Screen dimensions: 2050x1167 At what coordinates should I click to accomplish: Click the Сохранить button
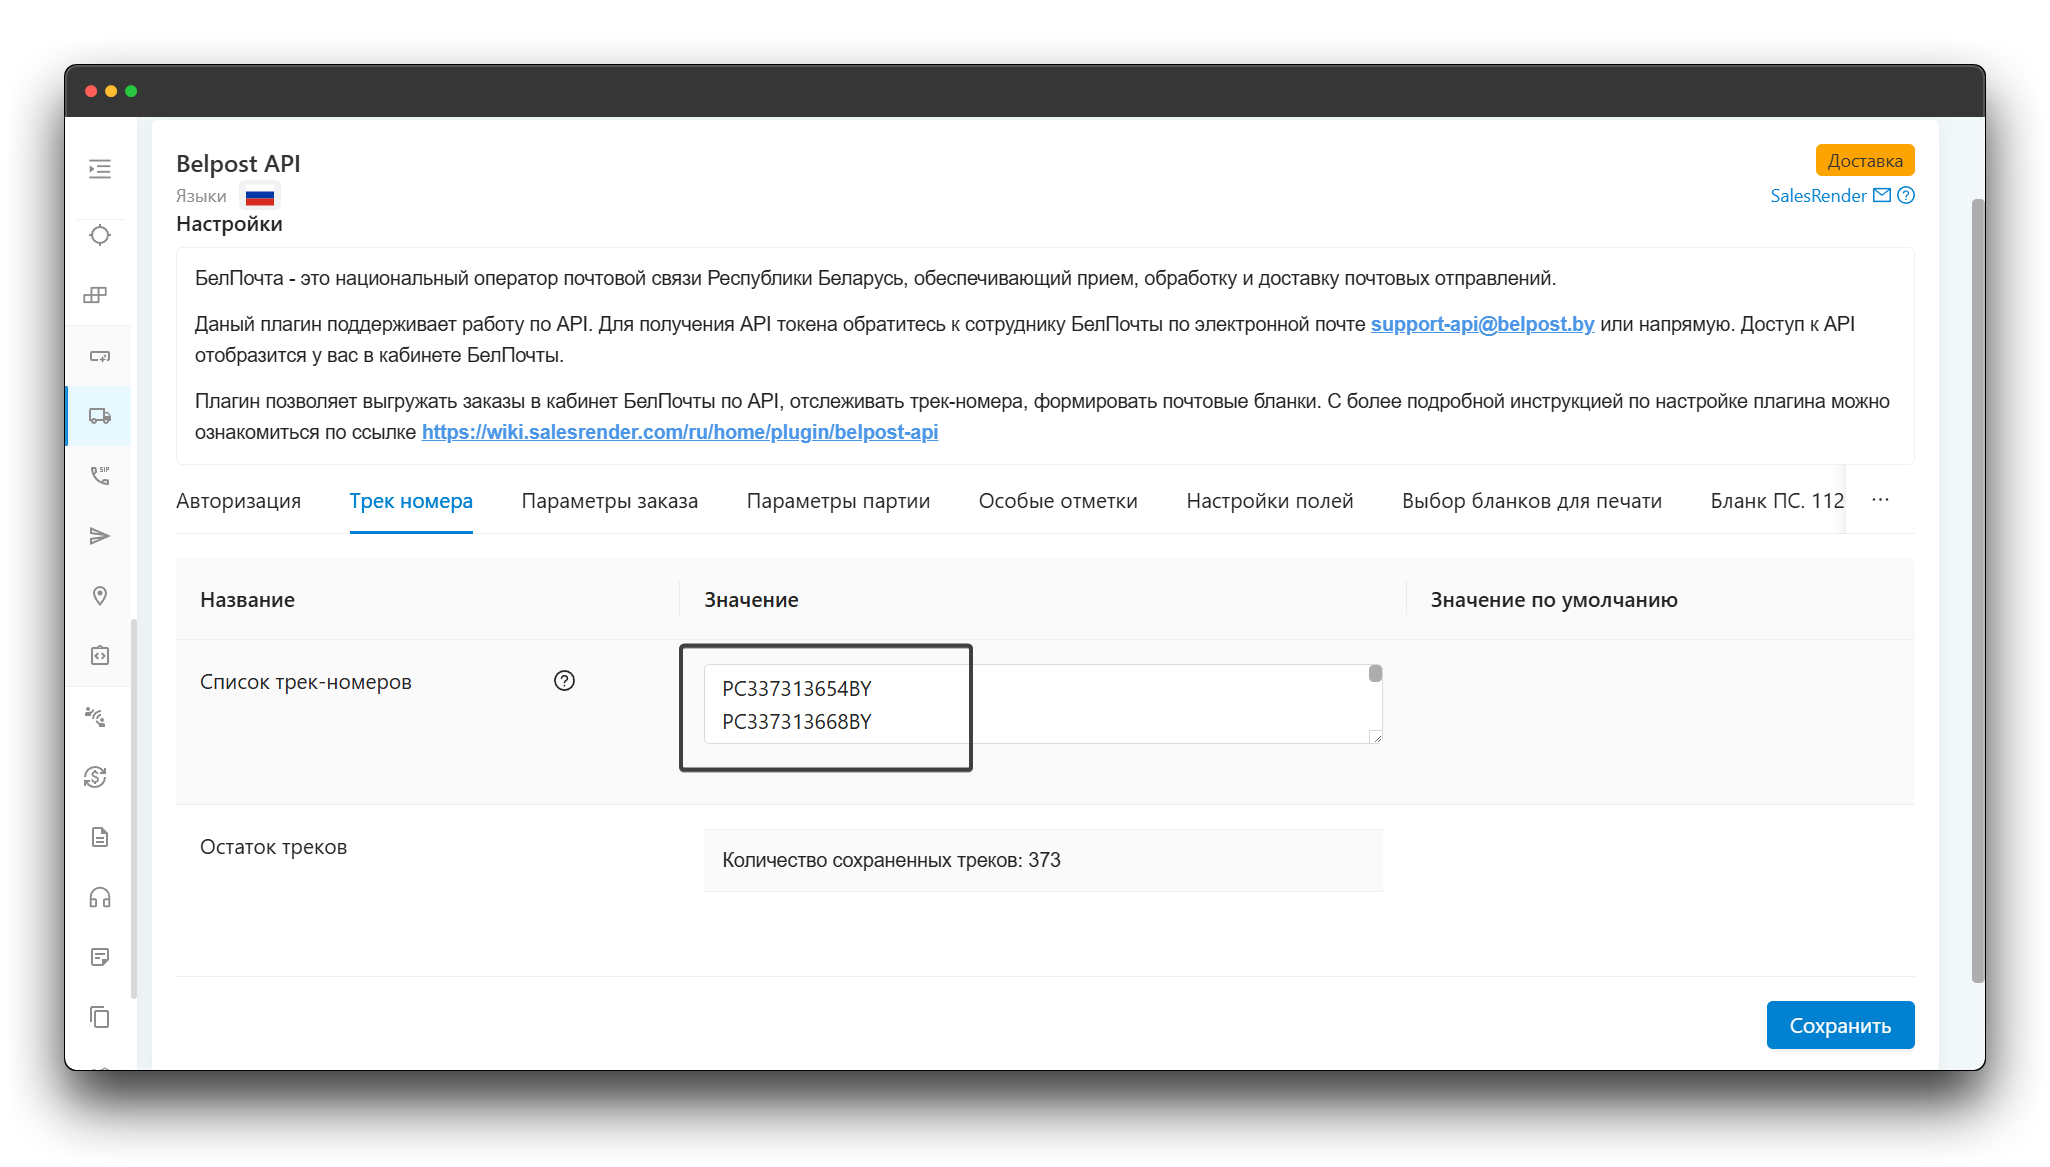[1840, 1025]
